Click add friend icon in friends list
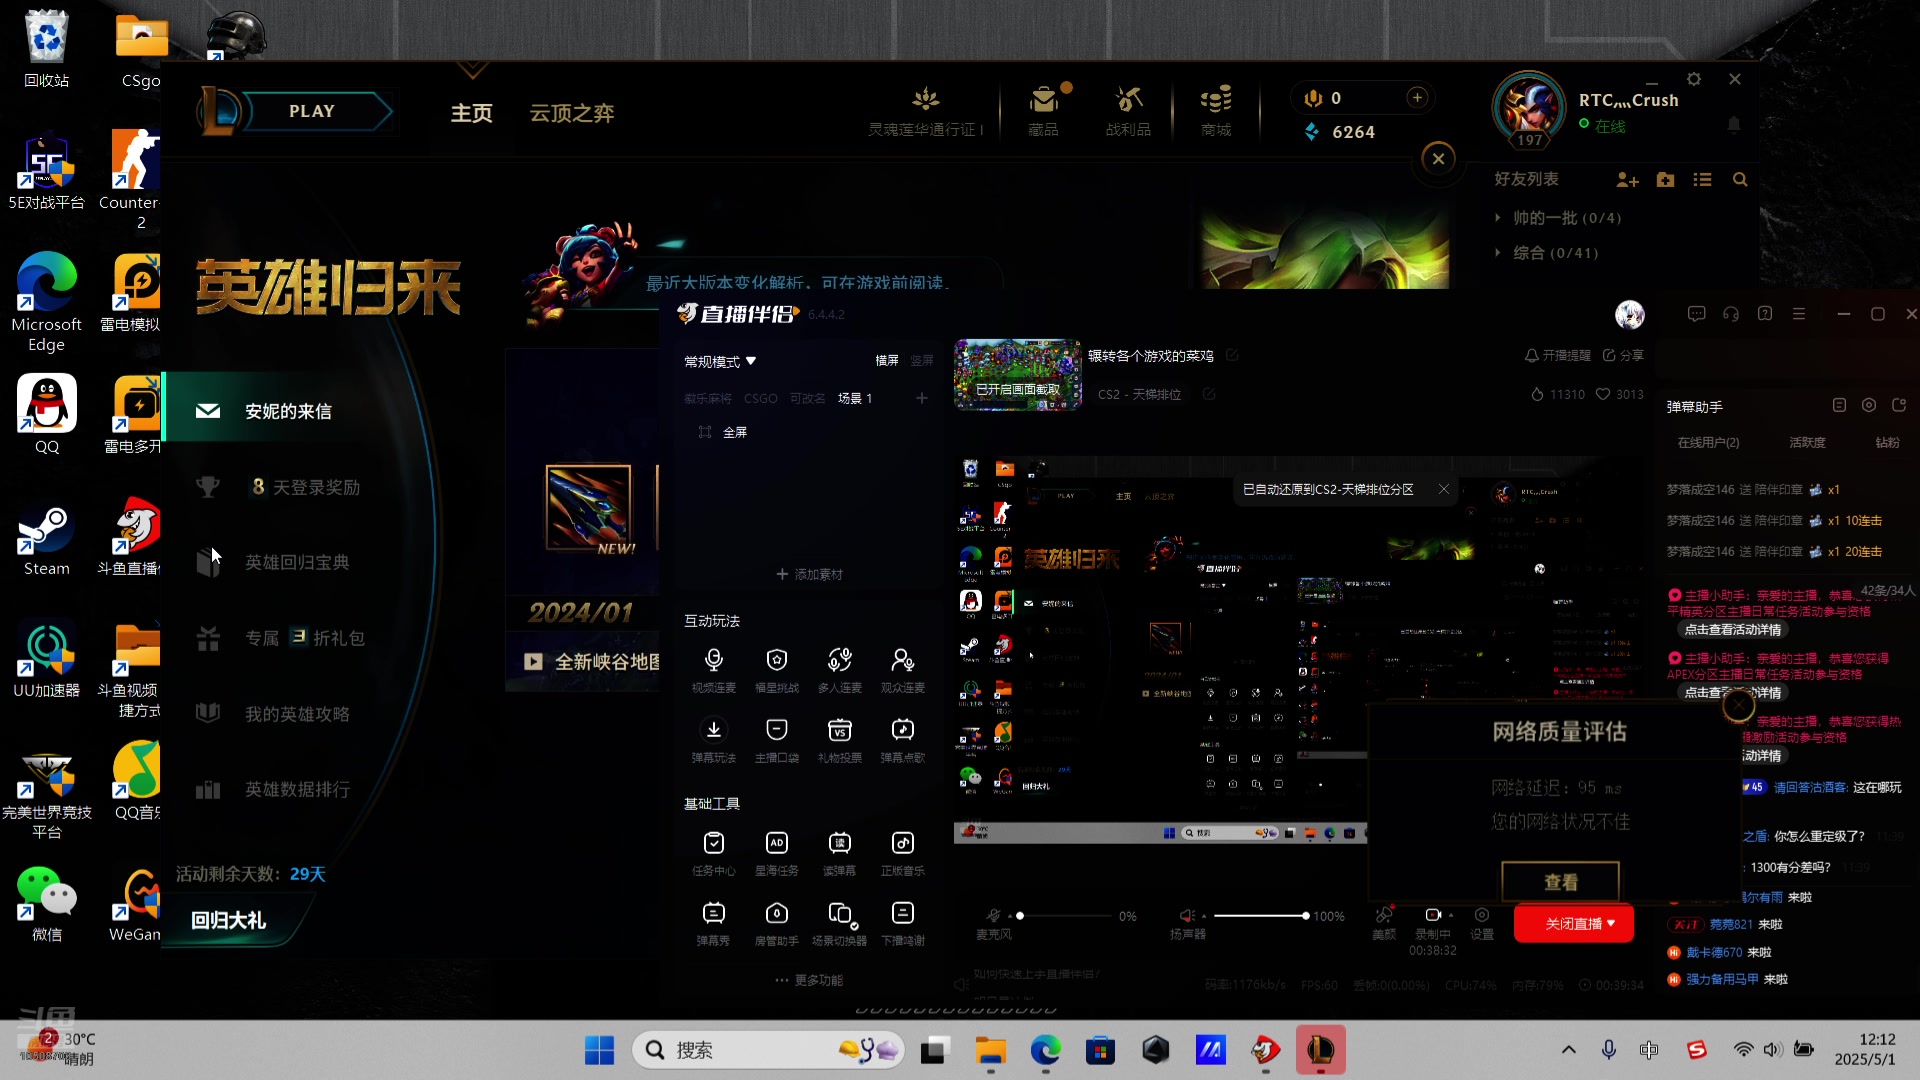The height and width of the screenshot is (1080, 1920). coord(1627,180)
